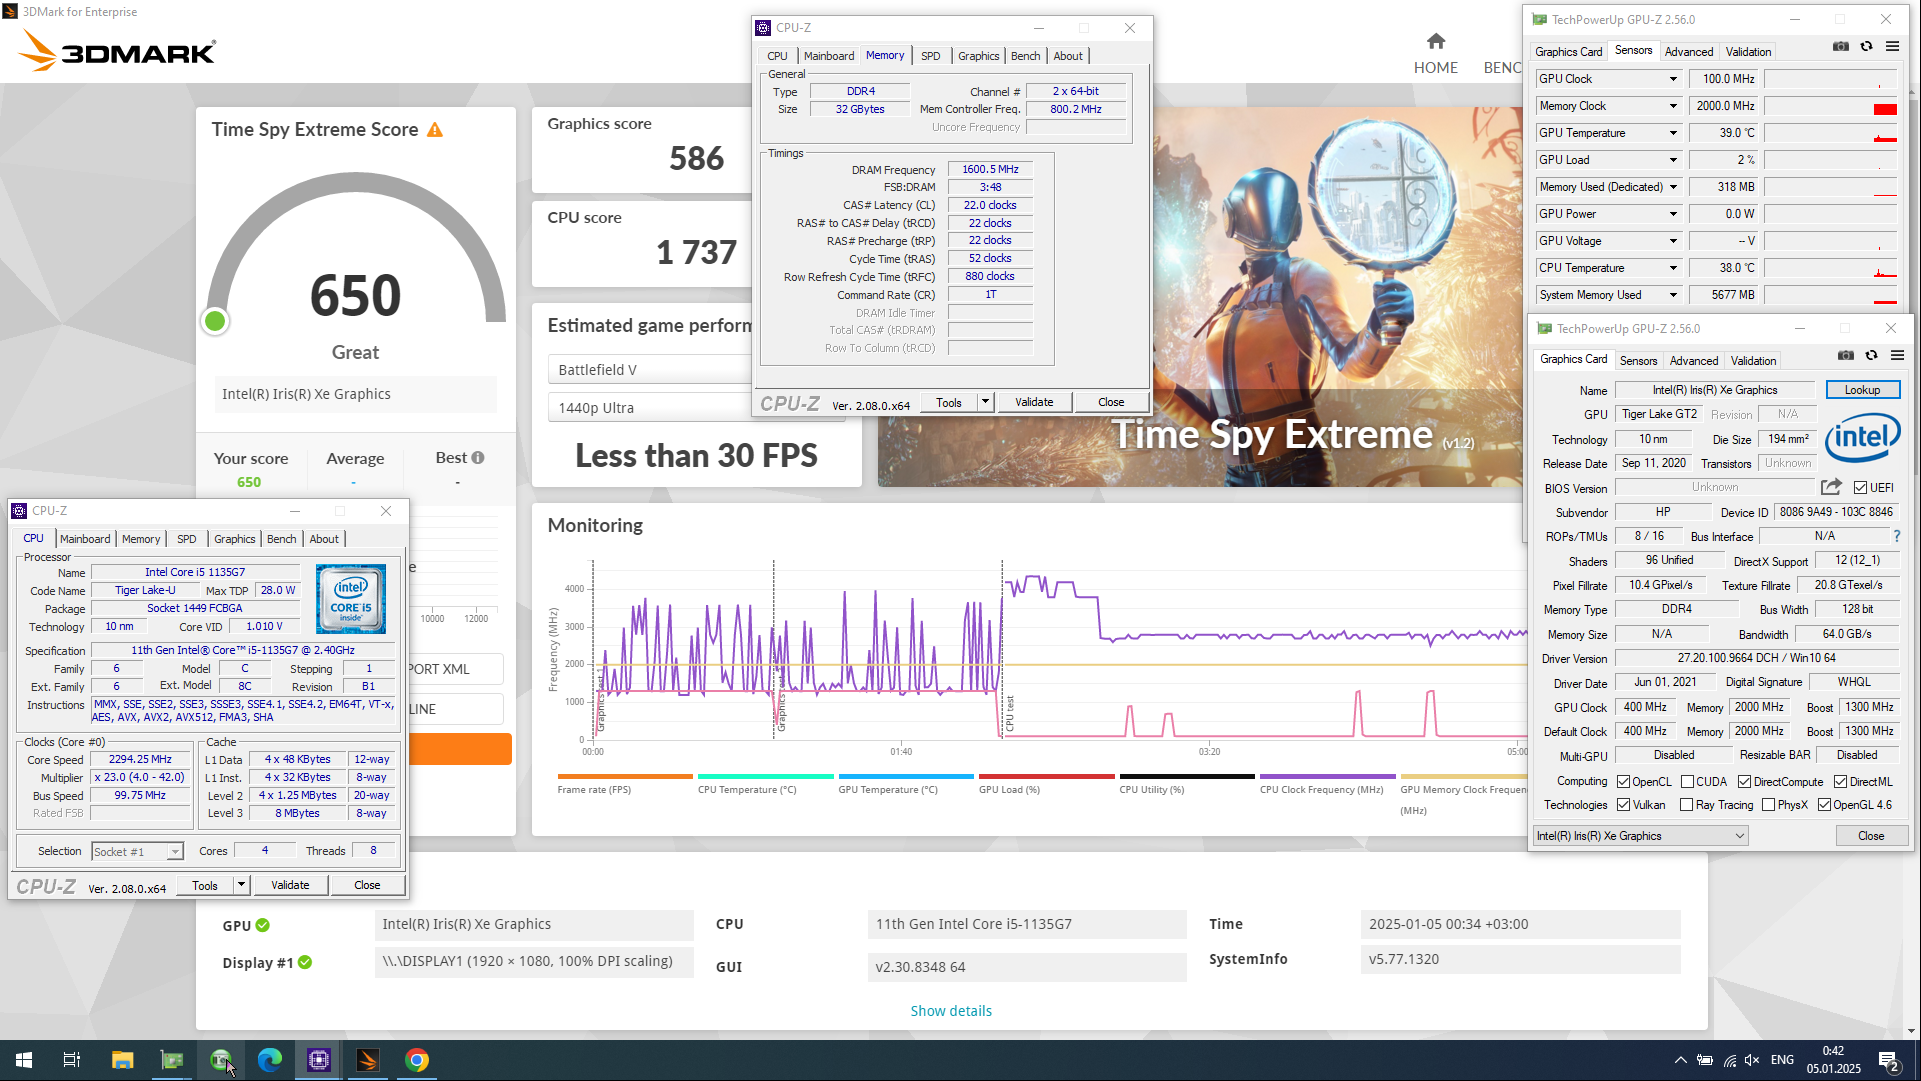Screen dimensions: 1921x1081
Task: Click Close button in GPU-Z Graphics Card window
Action: coord(1871,836)
